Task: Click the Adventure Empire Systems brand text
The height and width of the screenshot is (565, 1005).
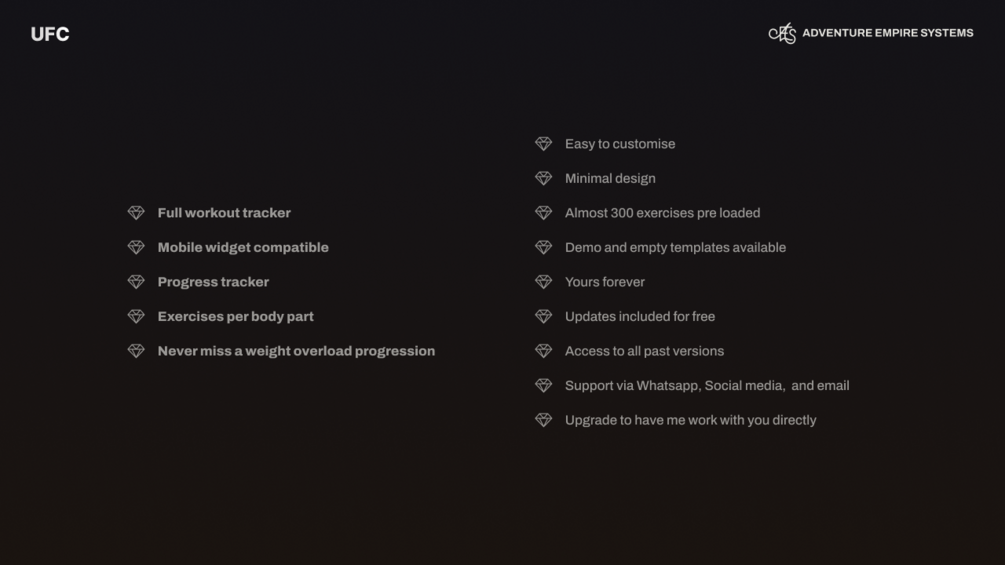Action: tap(887, 33)
